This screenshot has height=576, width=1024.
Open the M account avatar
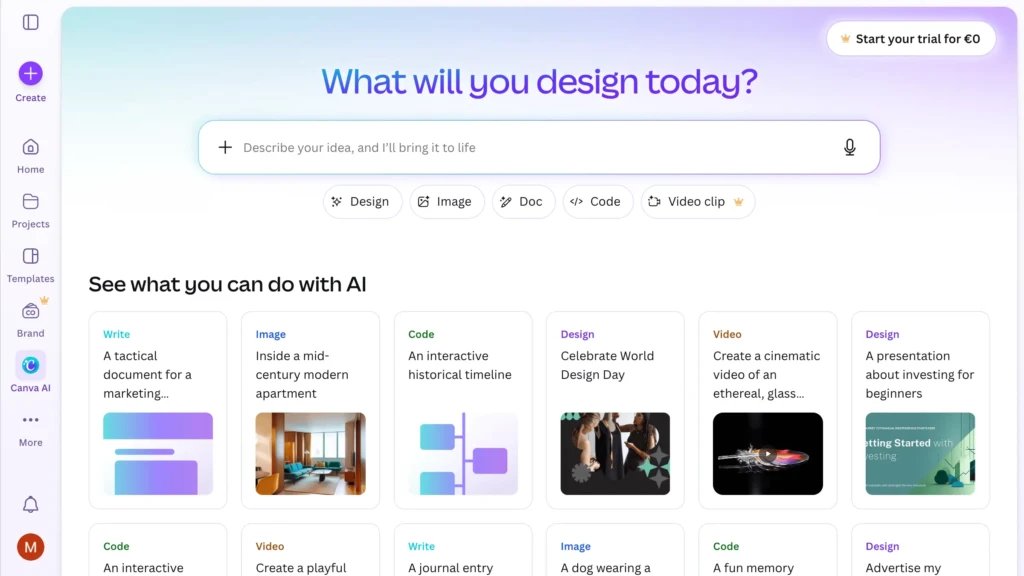pos(31,547)
